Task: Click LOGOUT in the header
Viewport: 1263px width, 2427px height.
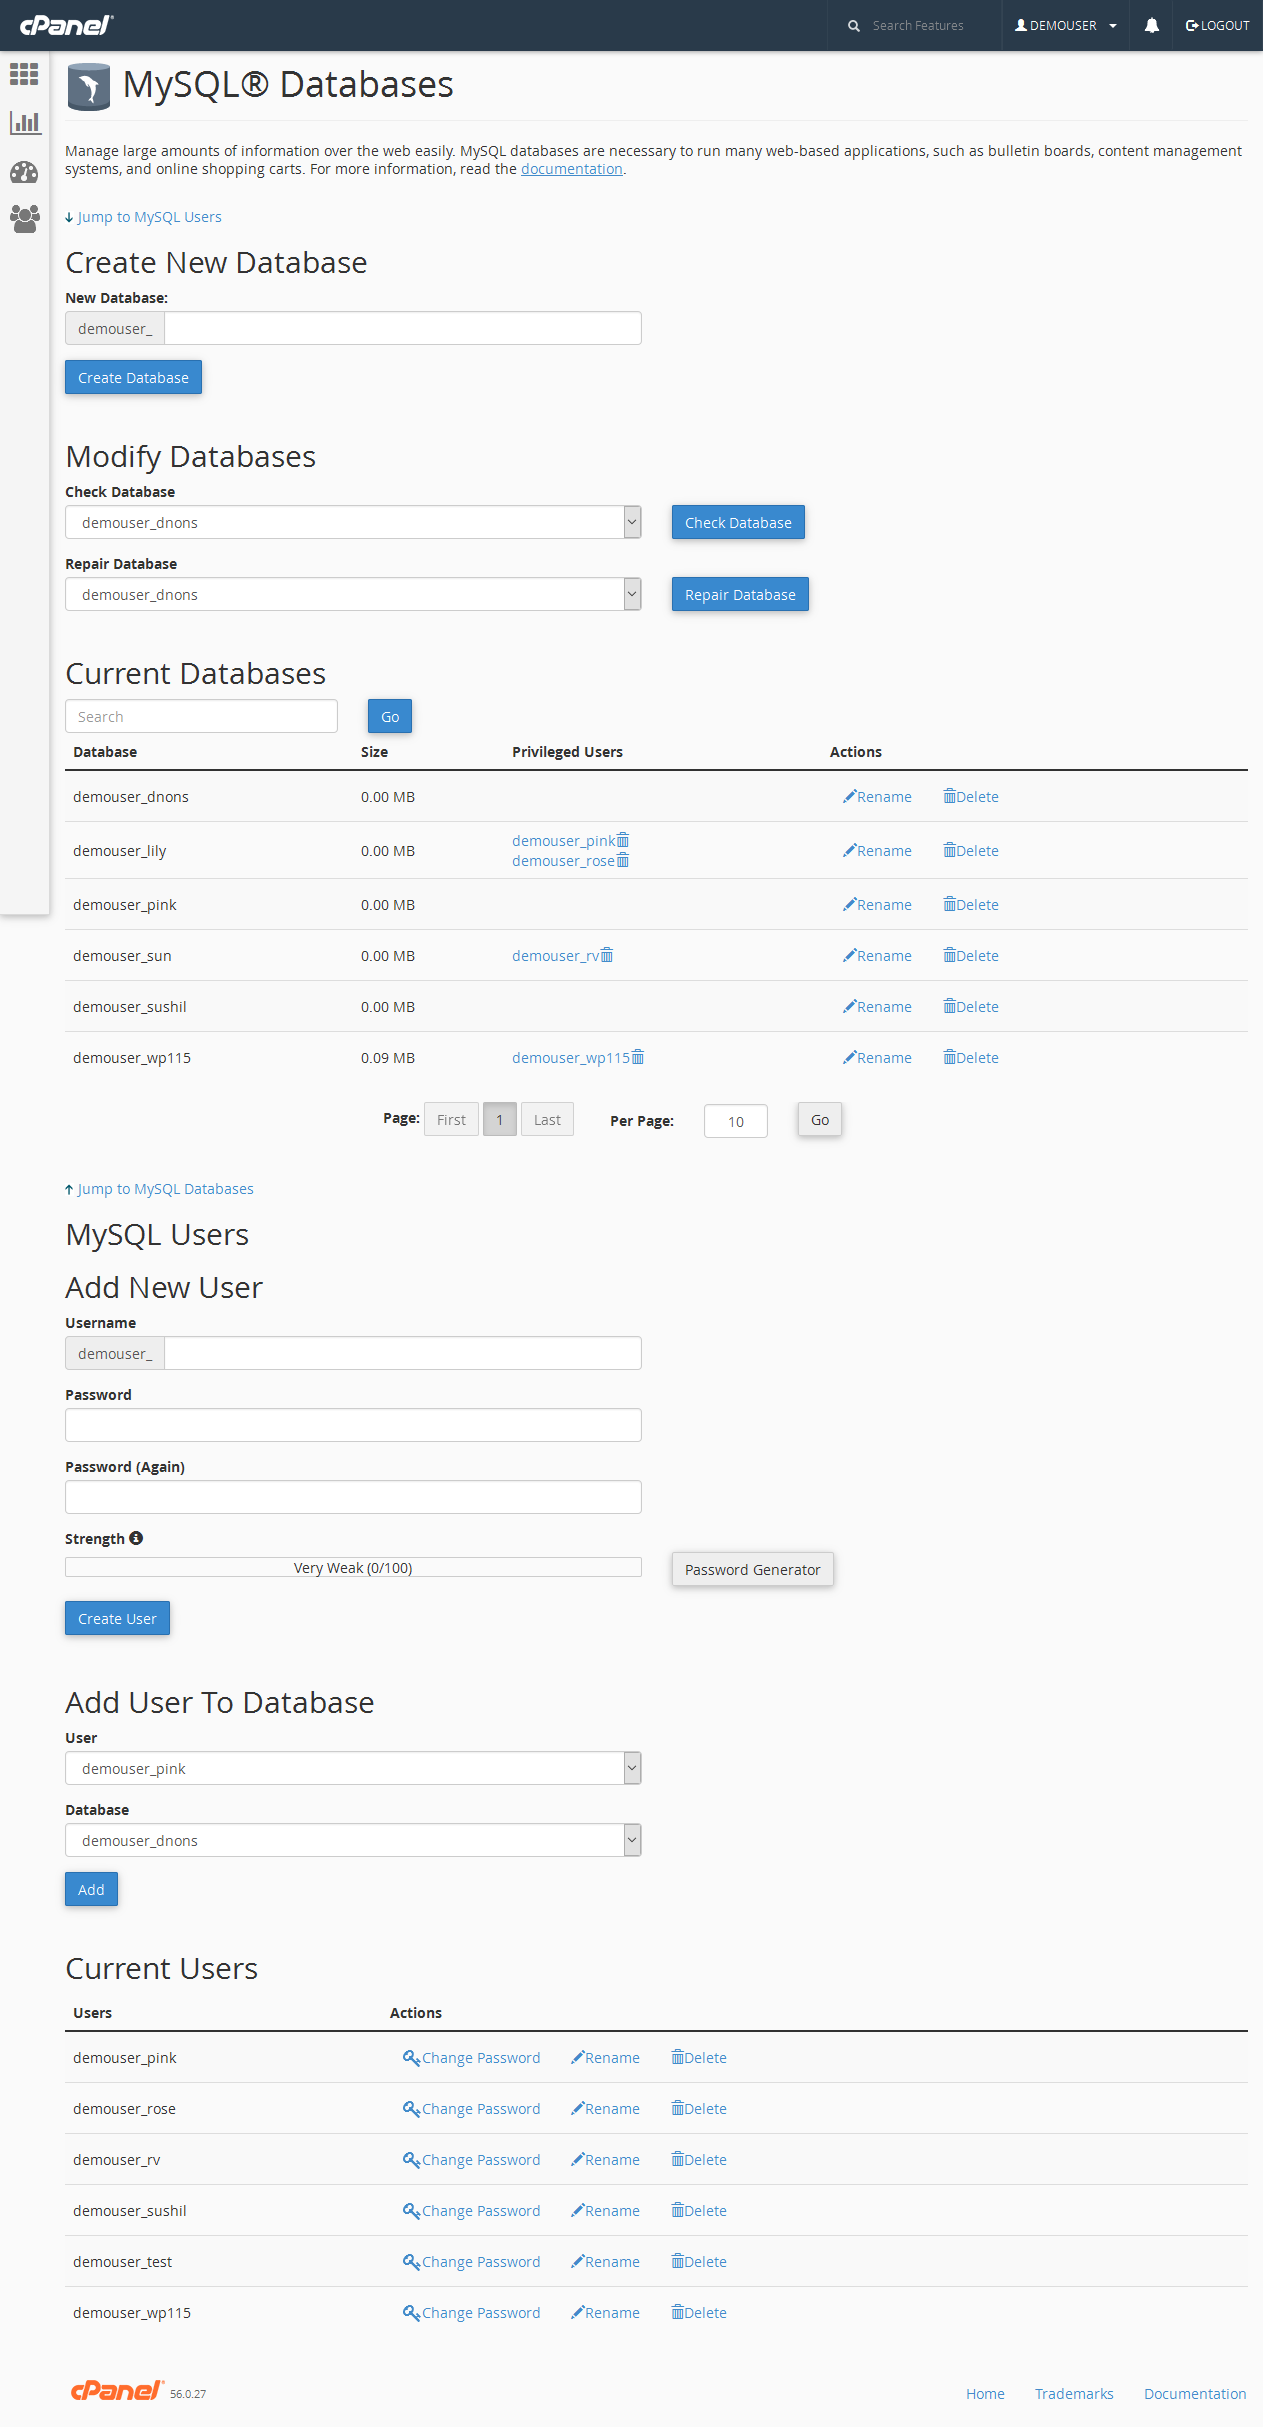Action: (x=1217, y=26)
